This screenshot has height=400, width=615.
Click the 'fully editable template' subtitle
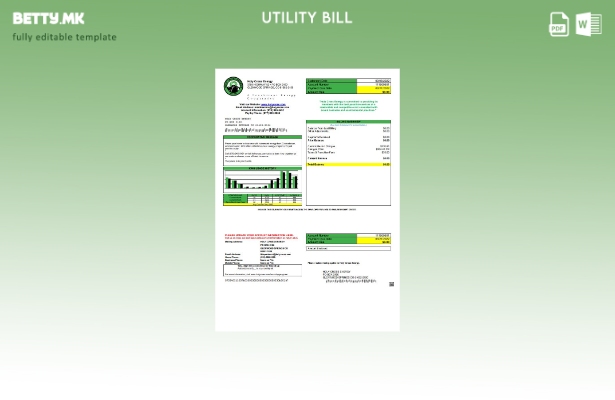pos(64,37)
